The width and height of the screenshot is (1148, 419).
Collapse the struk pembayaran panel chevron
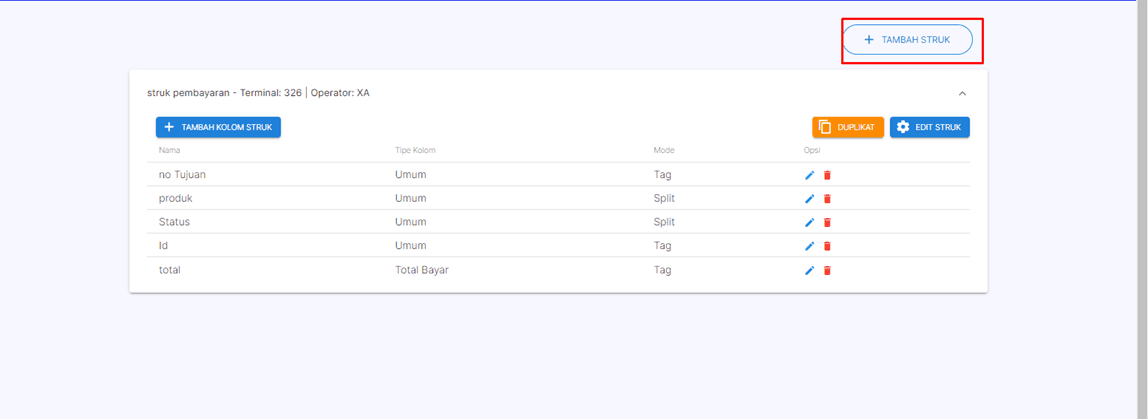[x=962, y=93]
